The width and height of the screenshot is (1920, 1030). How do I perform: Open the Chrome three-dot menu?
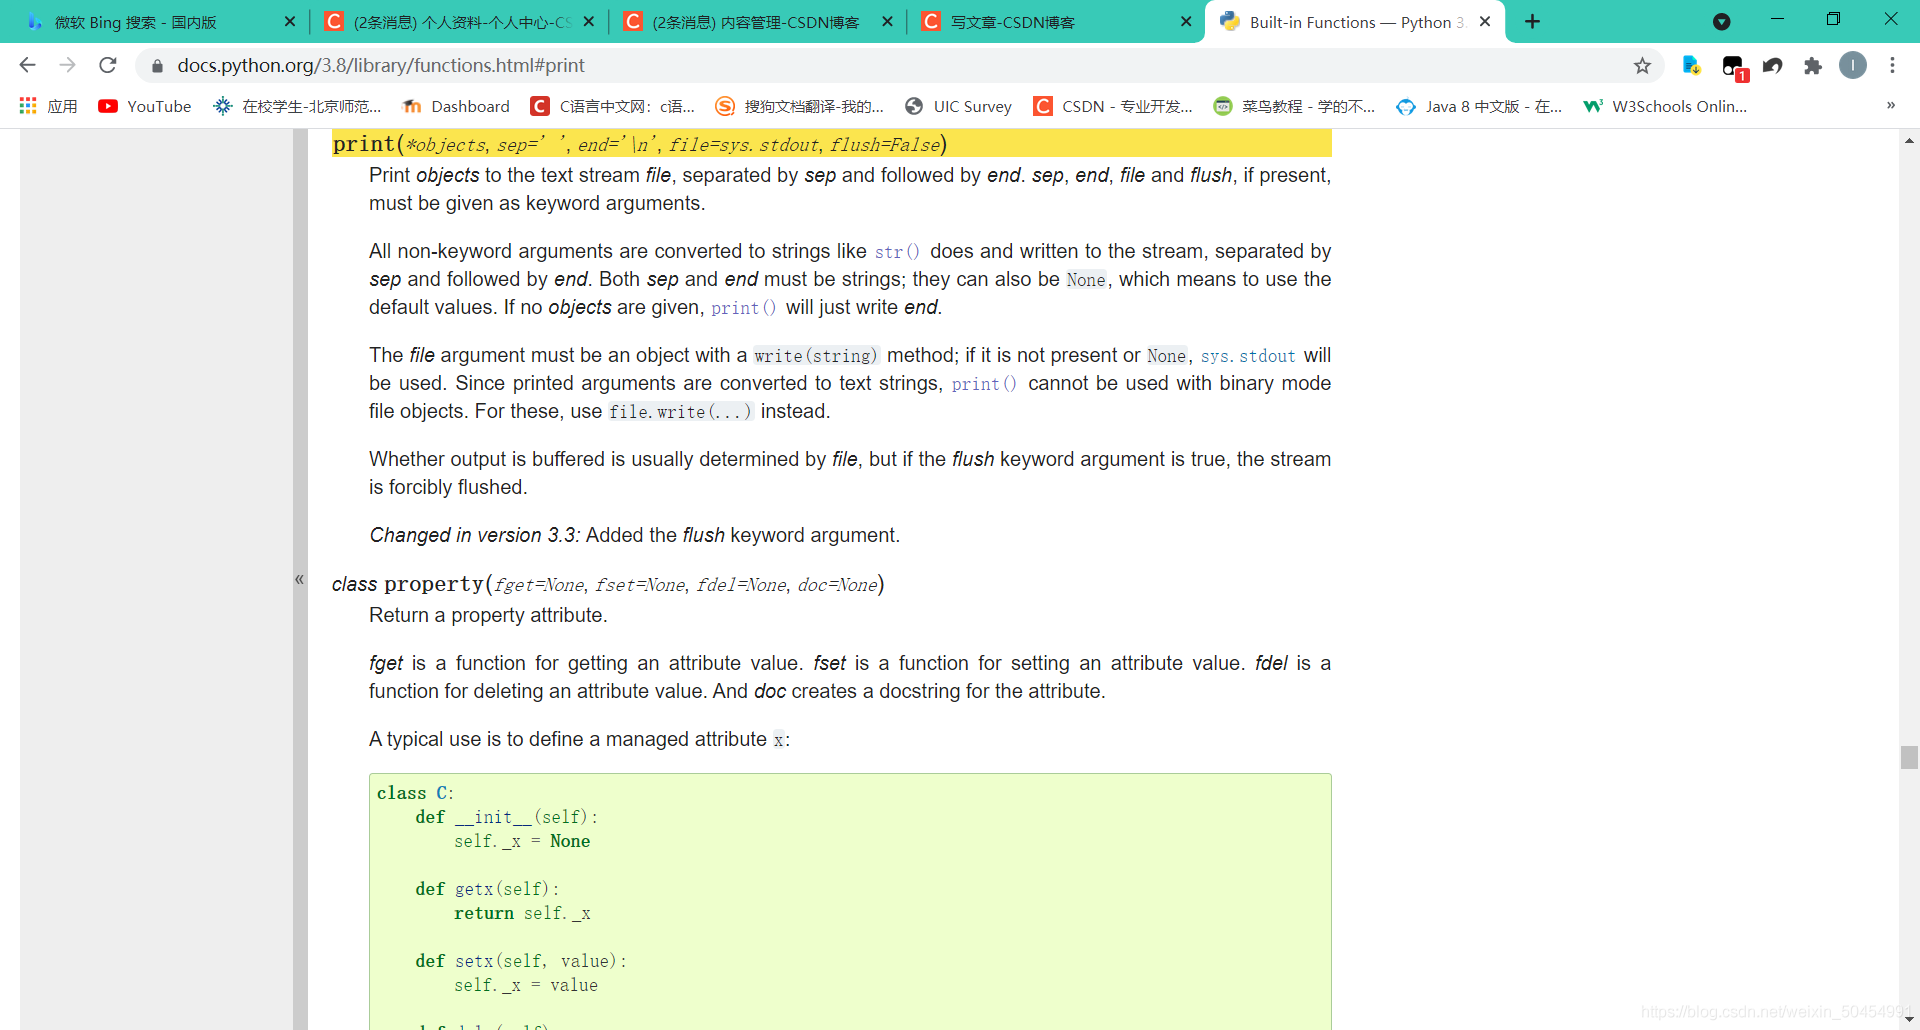[x=1892, y=66]
